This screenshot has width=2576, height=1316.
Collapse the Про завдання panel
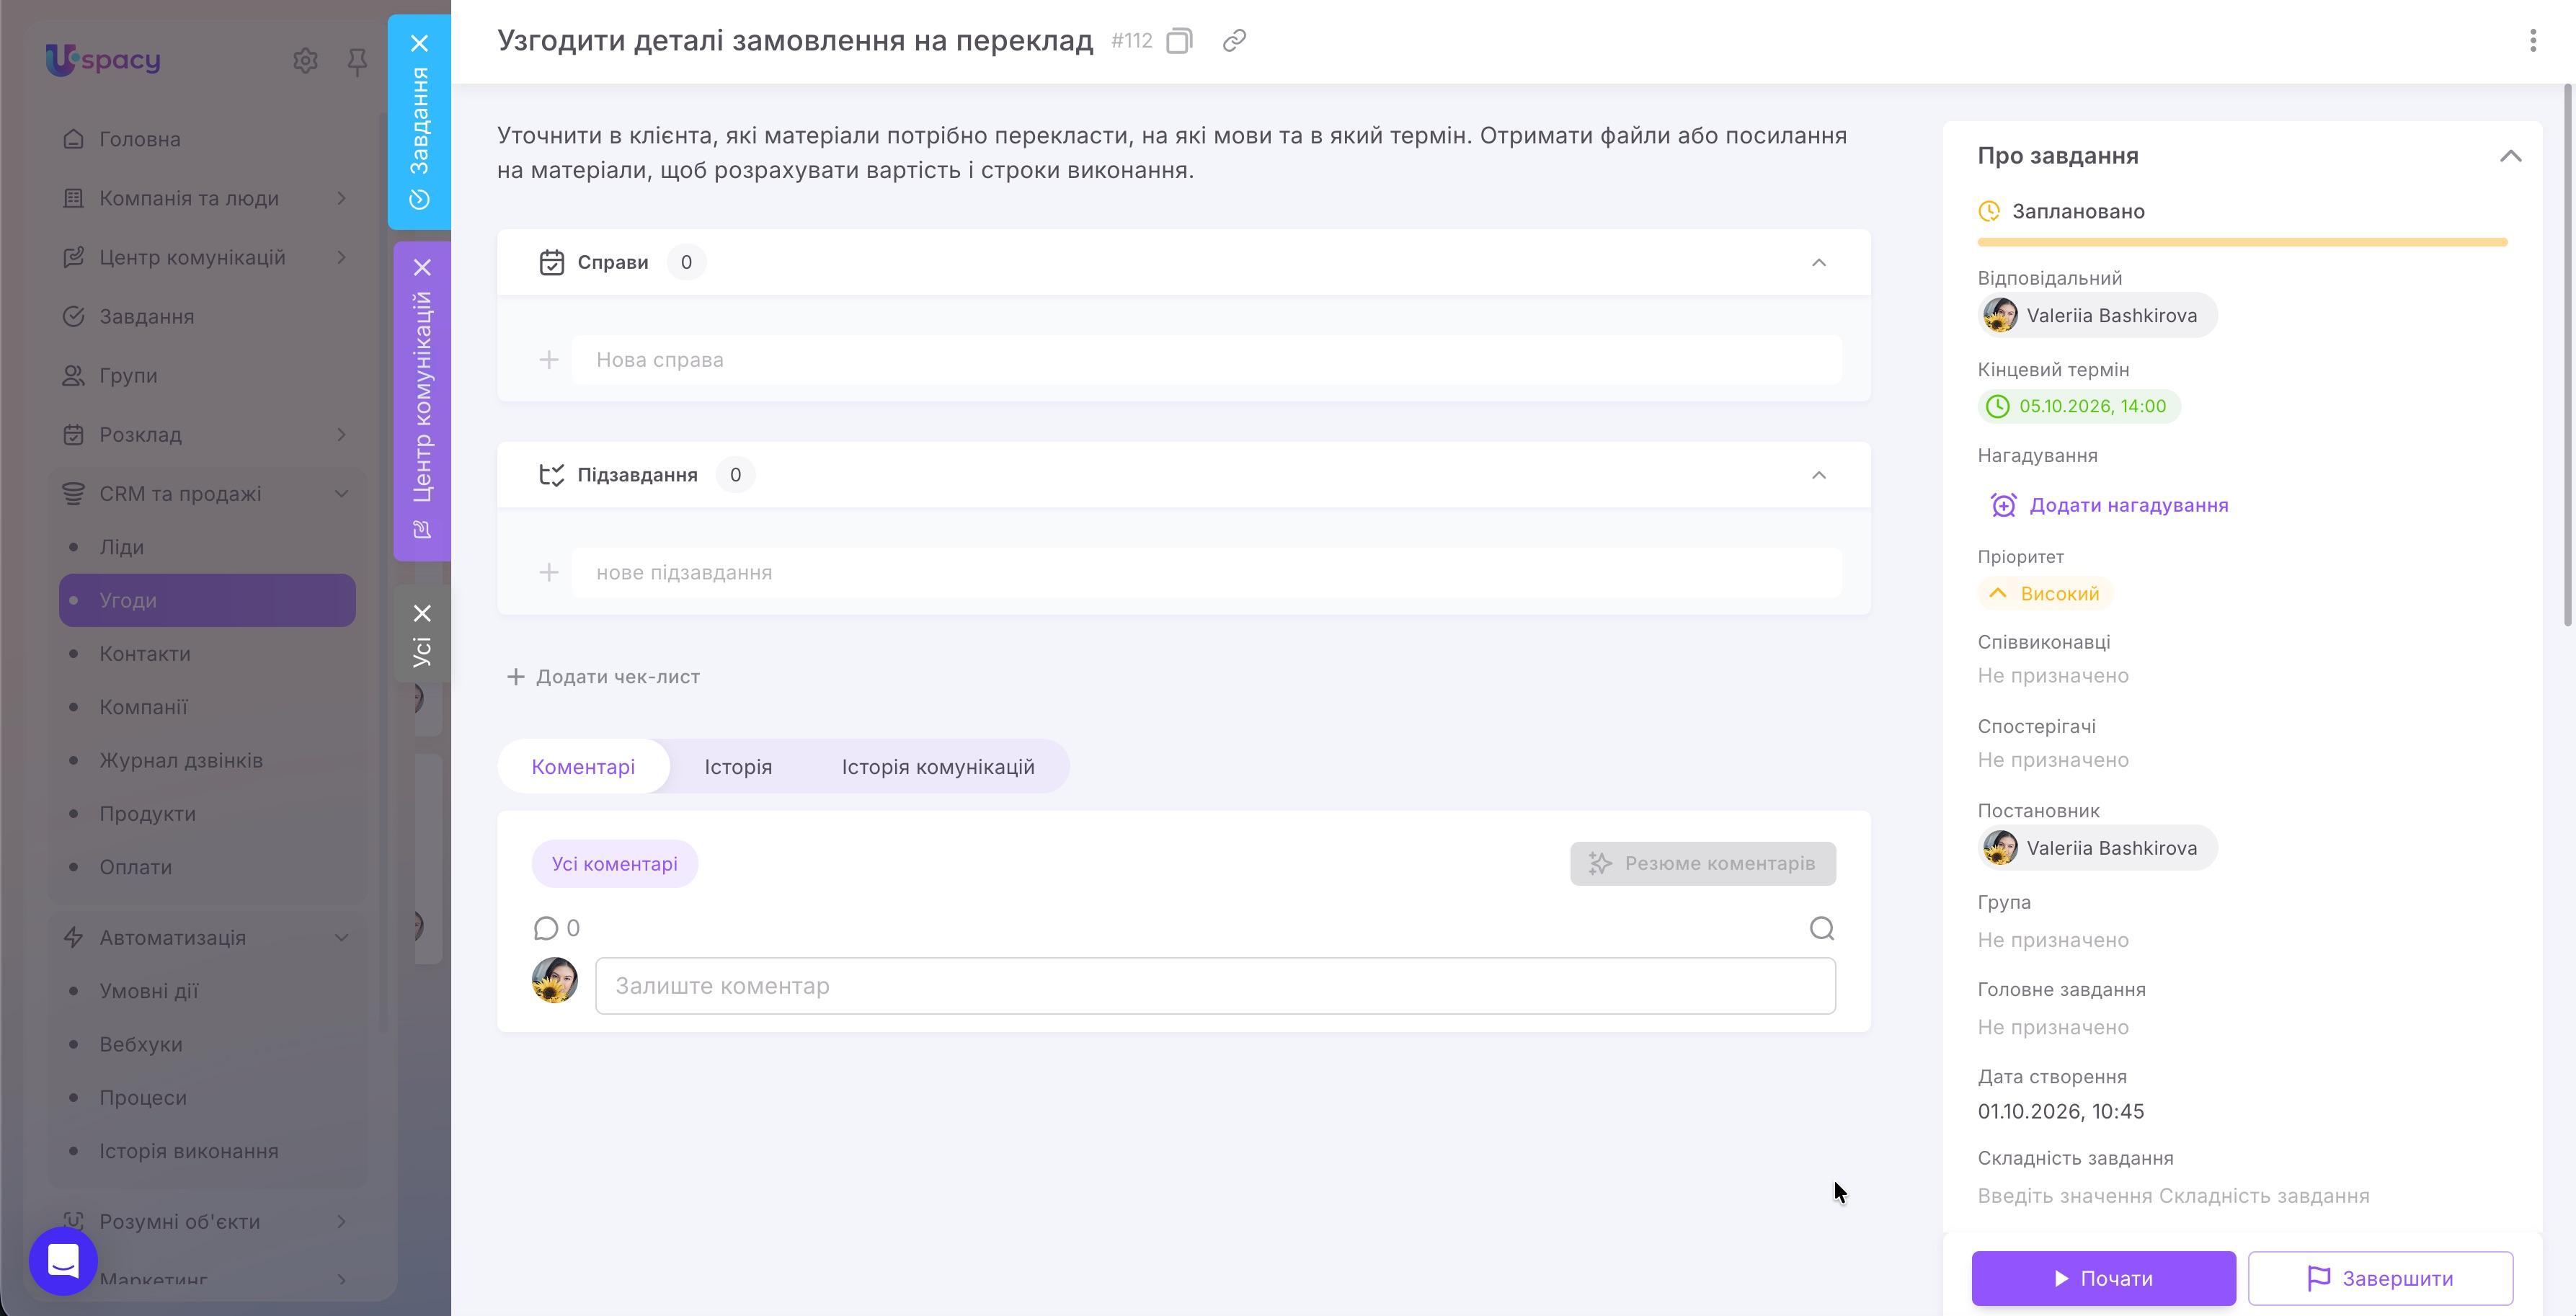tap(2510, 156)
